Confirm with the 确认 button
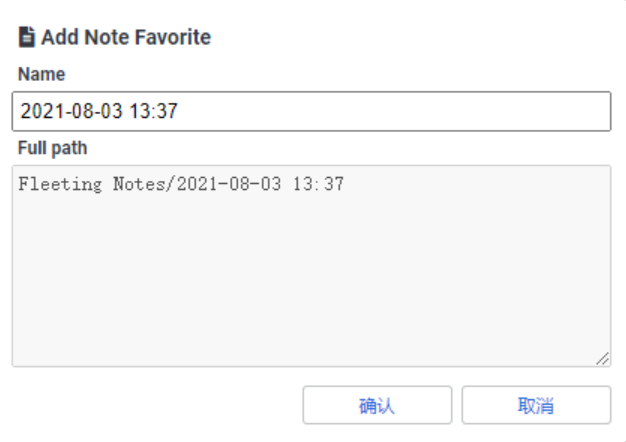This screenshot has height=442, width=626. click(377, 405)
